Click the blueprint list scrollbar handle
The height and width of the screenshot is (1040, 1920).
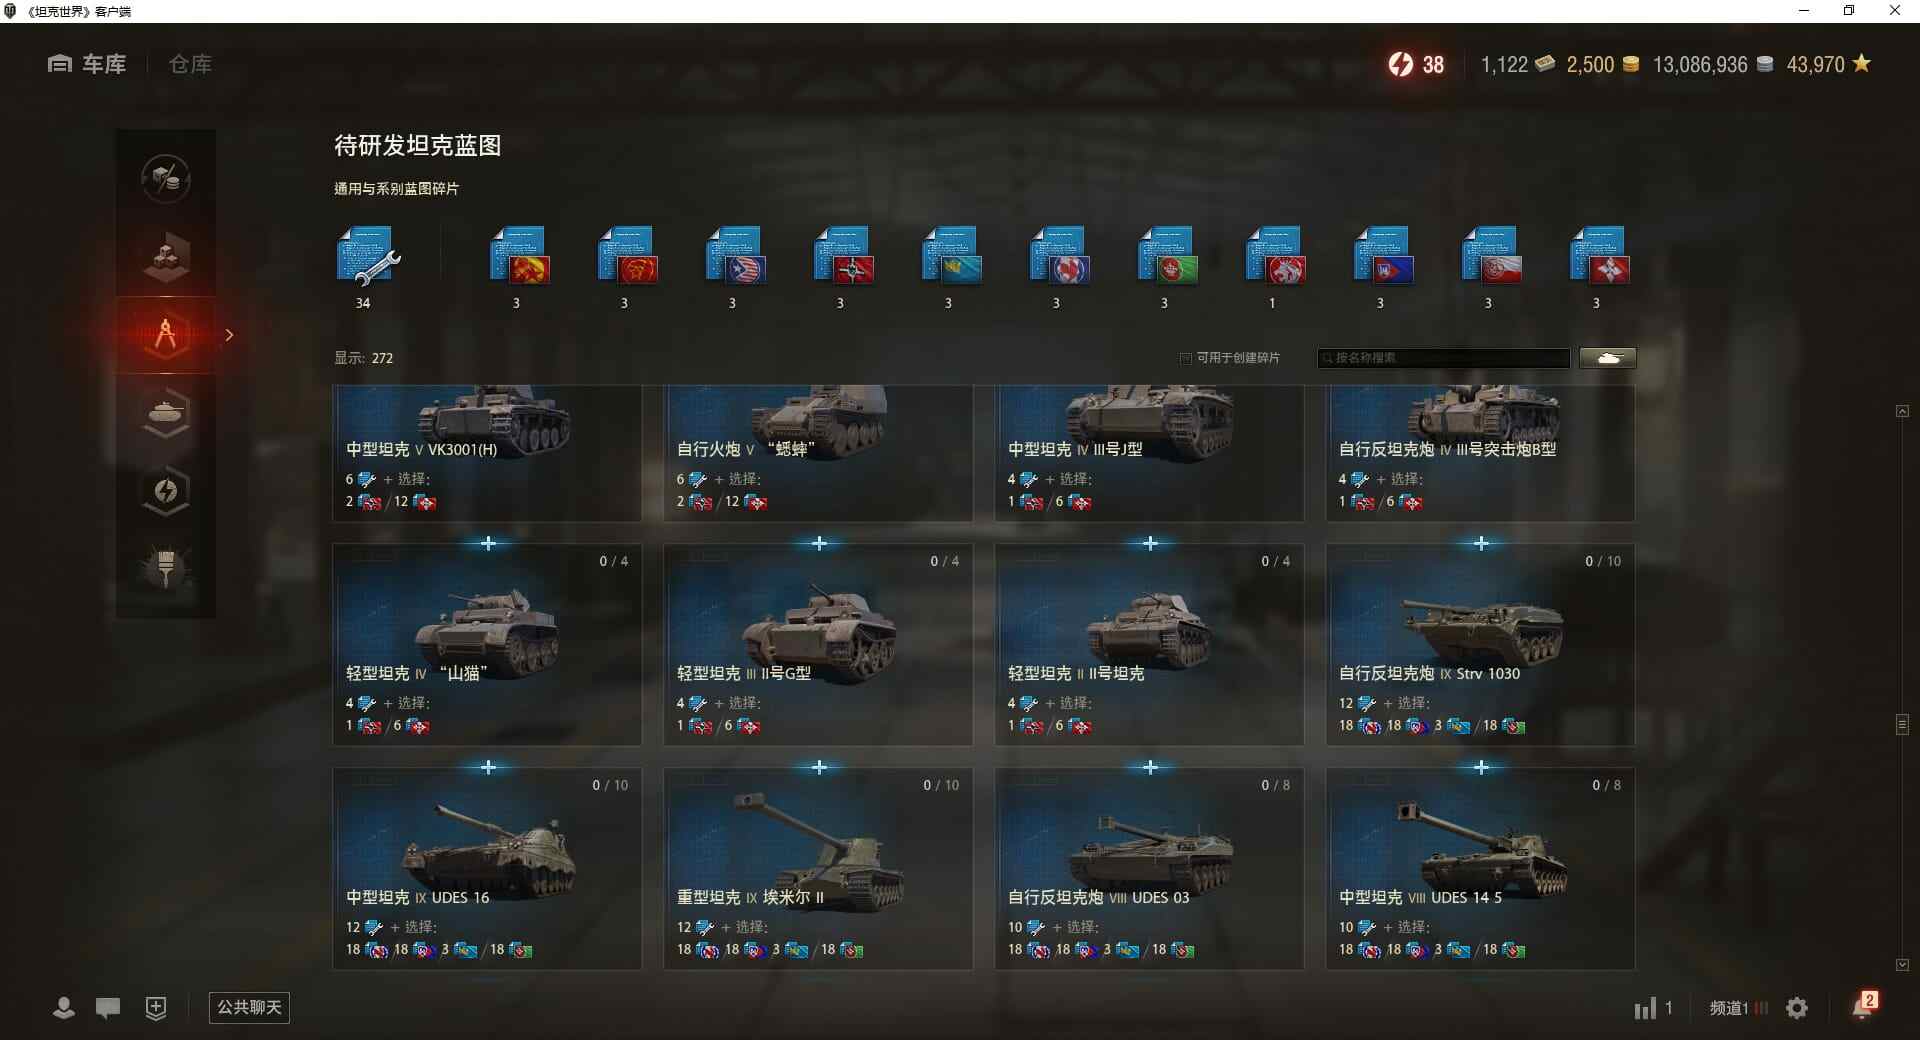coord(1902,724)
